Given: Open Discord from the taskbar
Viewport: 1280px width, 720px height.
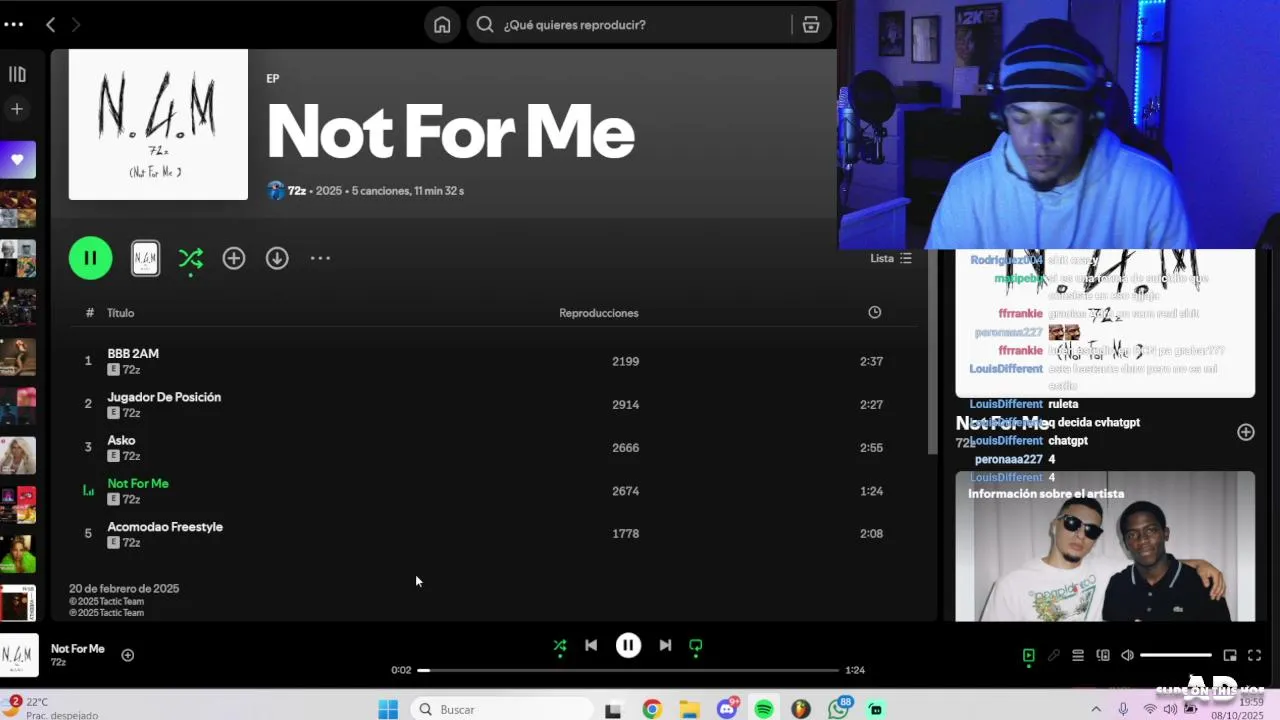Looking at the screenshot, I should 727,709.
